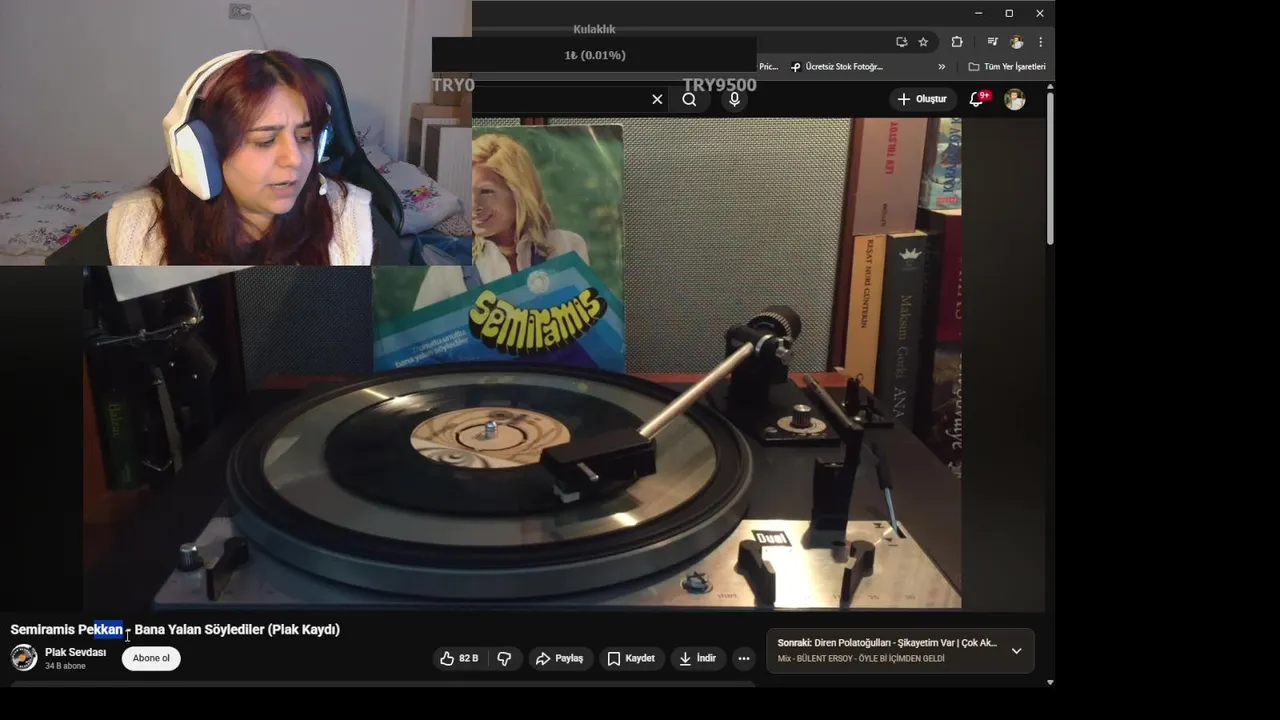This screenshot has height=720, width=1280.
Task: Show hidden bookmarks with the double chevron
Action: 941,67
